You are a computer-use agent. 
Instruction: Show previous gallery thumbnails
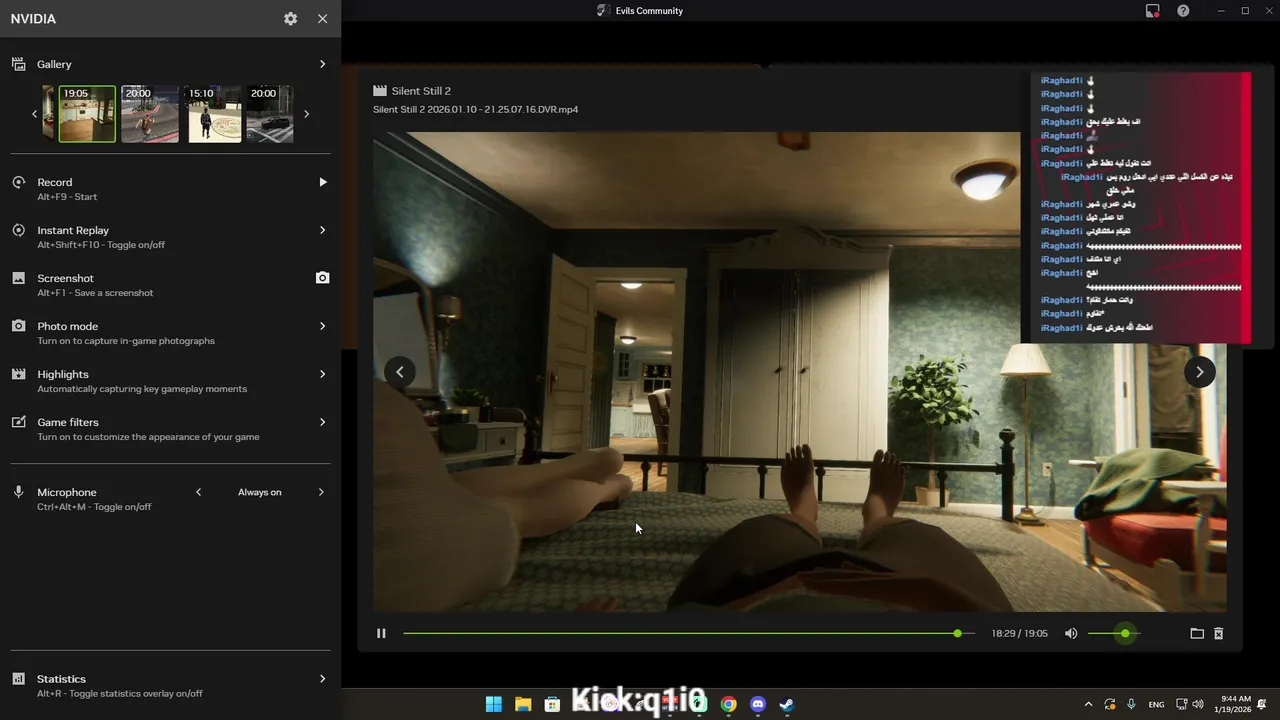coord(34,114)
